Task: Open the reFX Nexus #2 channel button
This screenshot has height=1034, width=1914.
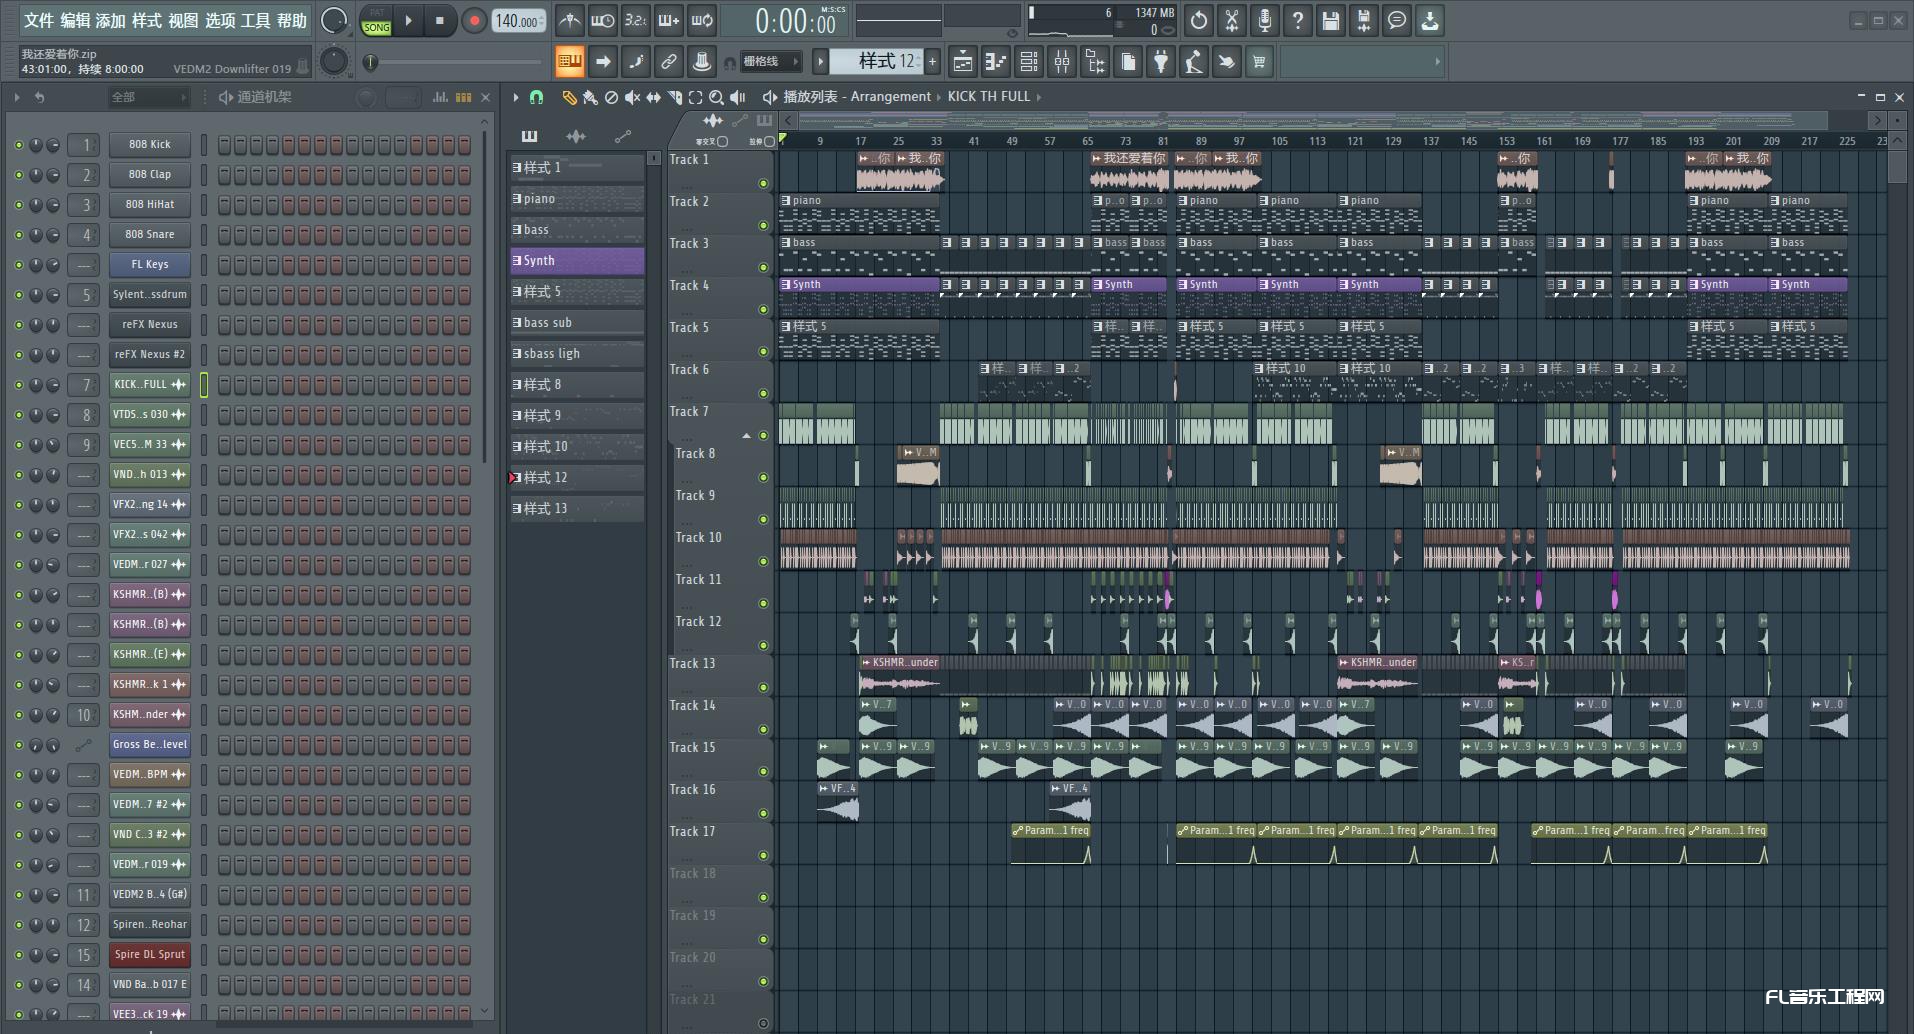Action: coord(150,355)
